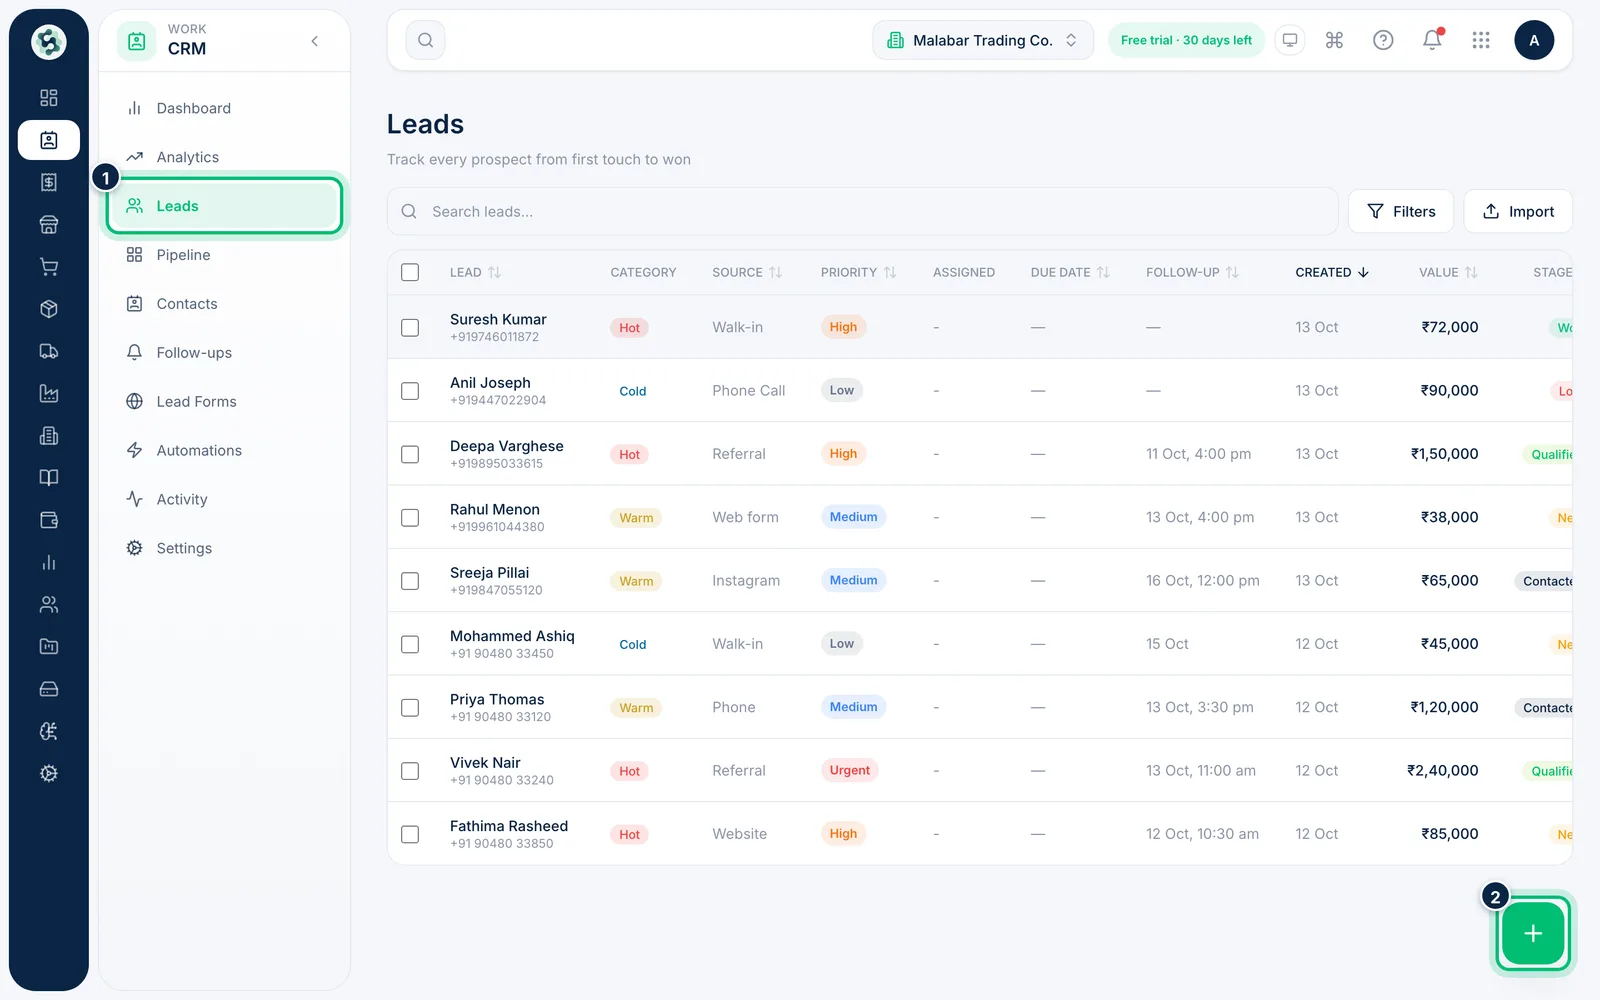The height and width of the screenshot is (1000, 1600).
Task: Click the Import button
Action: pyautogui.click(x=1518, y=211)
